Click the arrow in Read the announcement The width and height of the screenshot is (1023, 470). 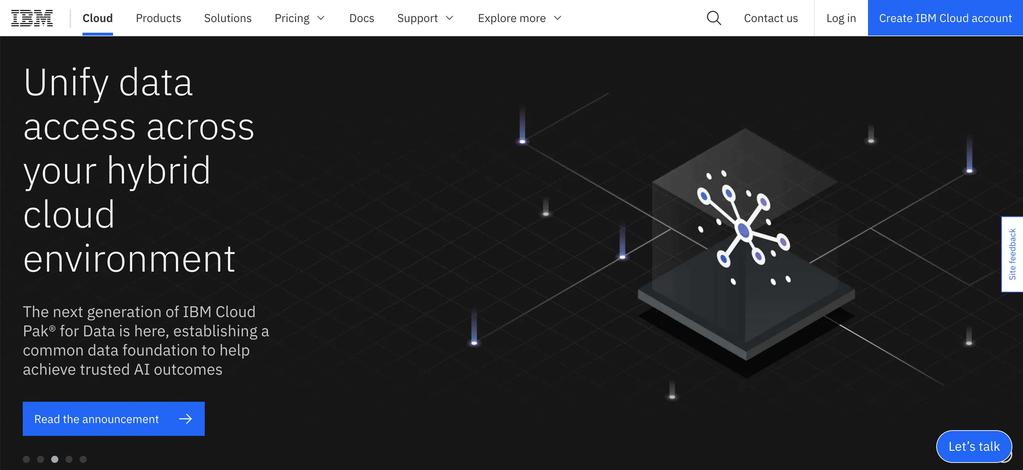tap(185, 418)
